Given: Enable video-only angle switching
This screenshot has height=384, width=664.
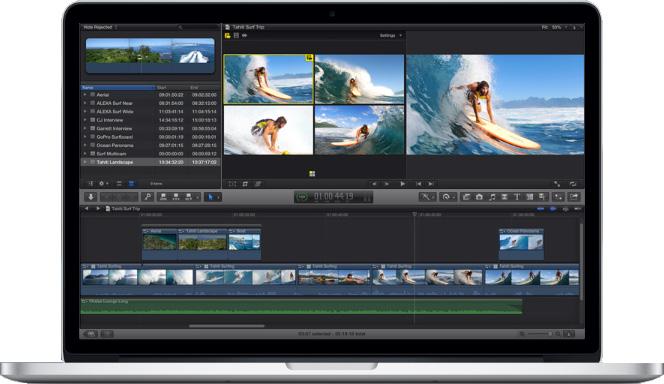Looking at the screenshot, I should 236,36.
